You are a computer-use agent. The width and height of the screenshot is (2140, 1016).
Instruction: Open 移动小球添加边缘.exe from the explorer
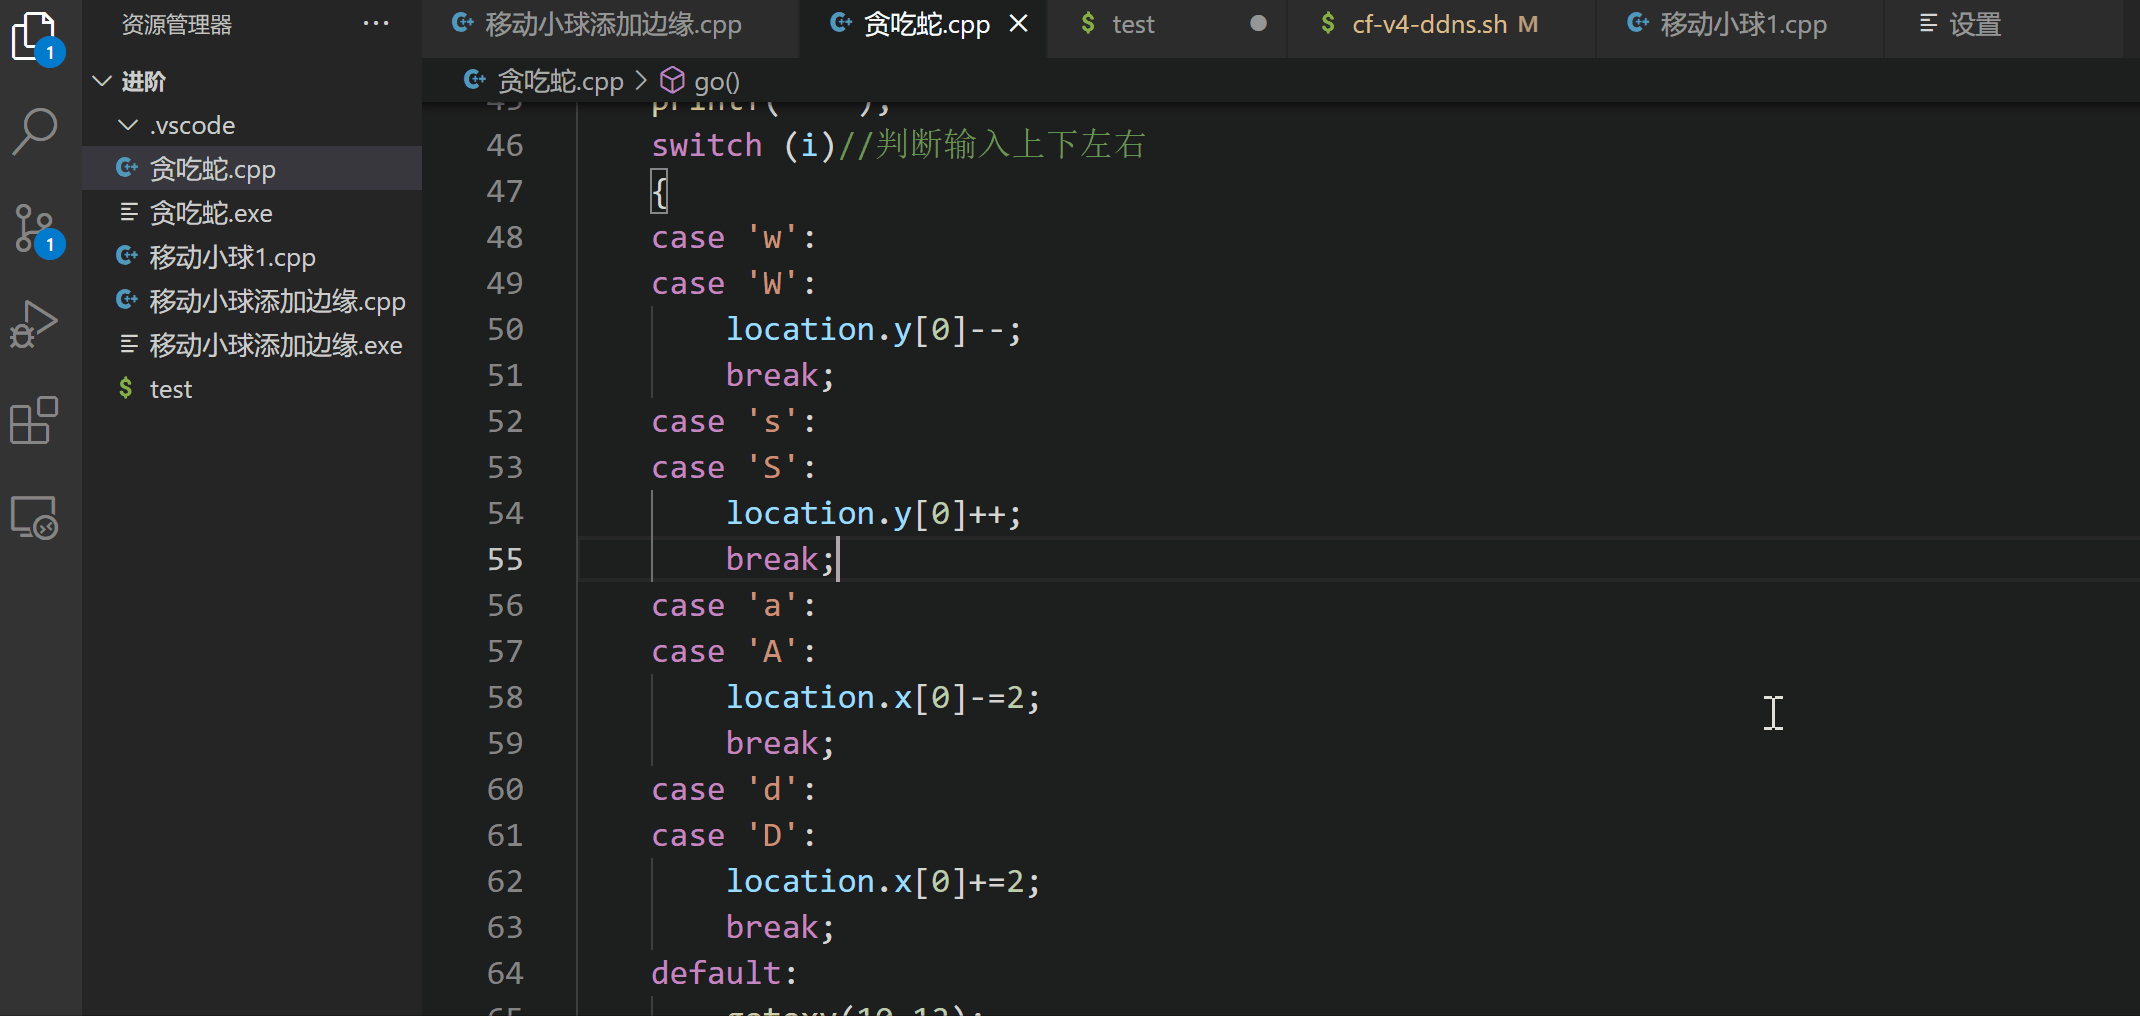coord(275,345)
